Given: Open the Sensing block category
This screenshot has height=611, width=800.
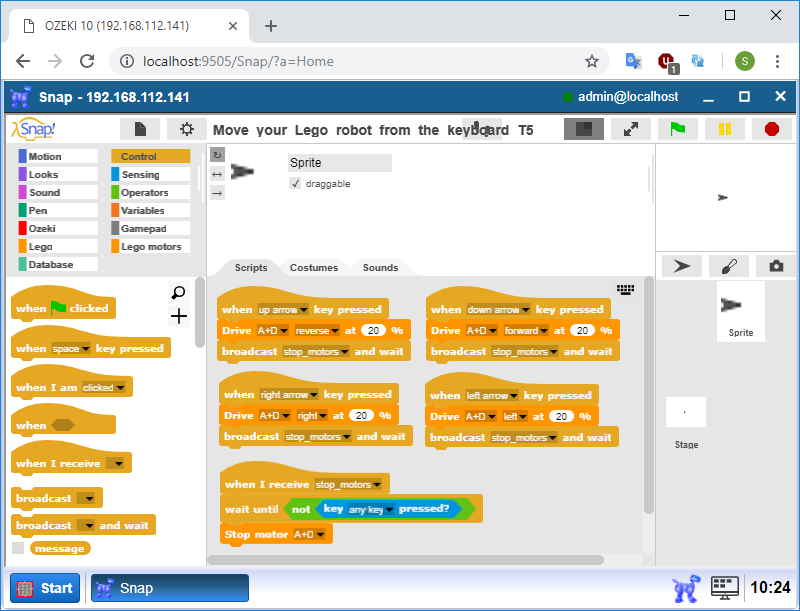Looking at the screenshot, I should 151,174.
